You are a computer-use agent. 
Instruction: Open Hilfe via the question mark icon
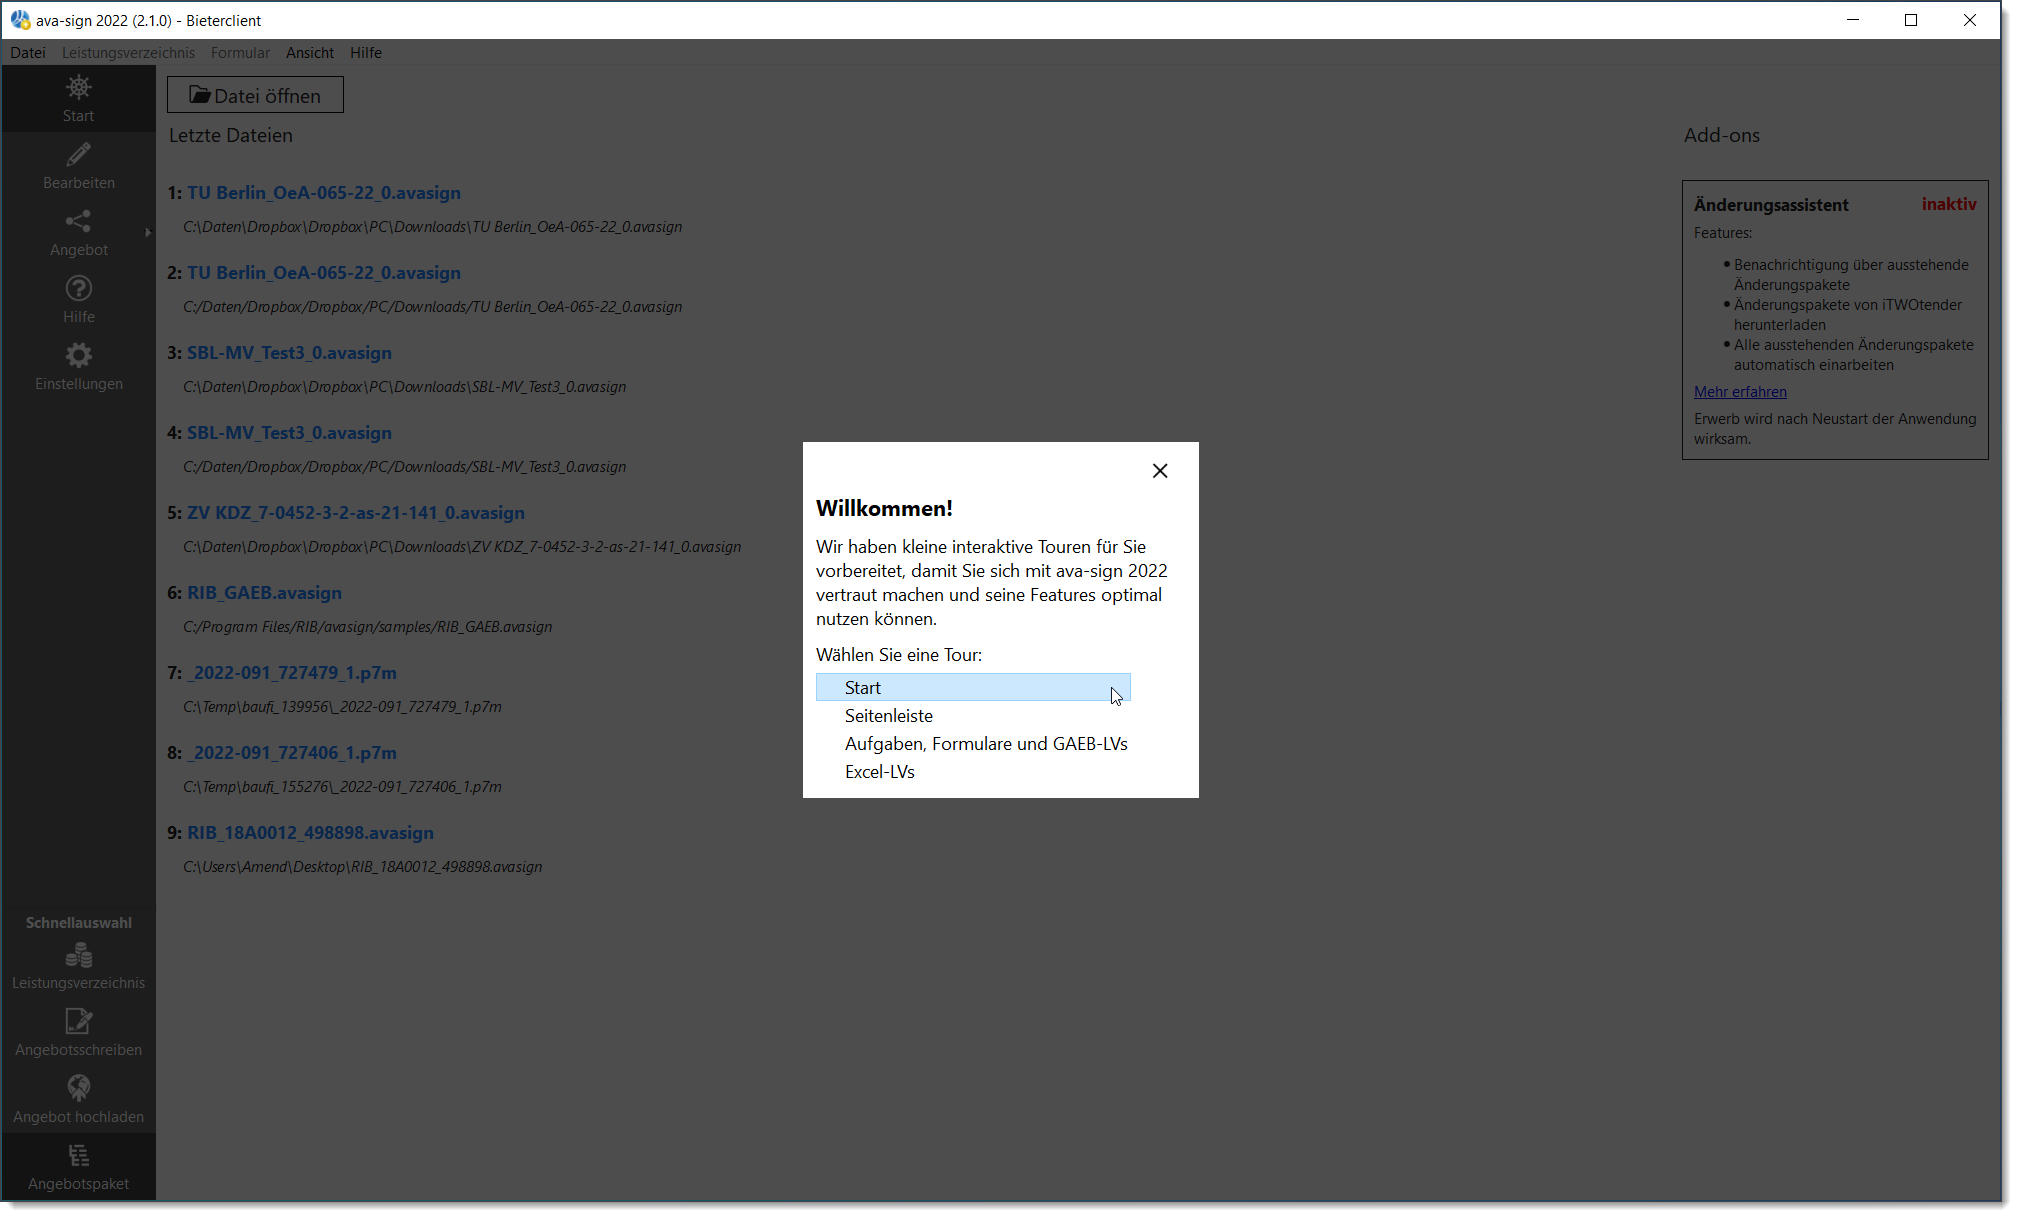click(x=78, y=298)
